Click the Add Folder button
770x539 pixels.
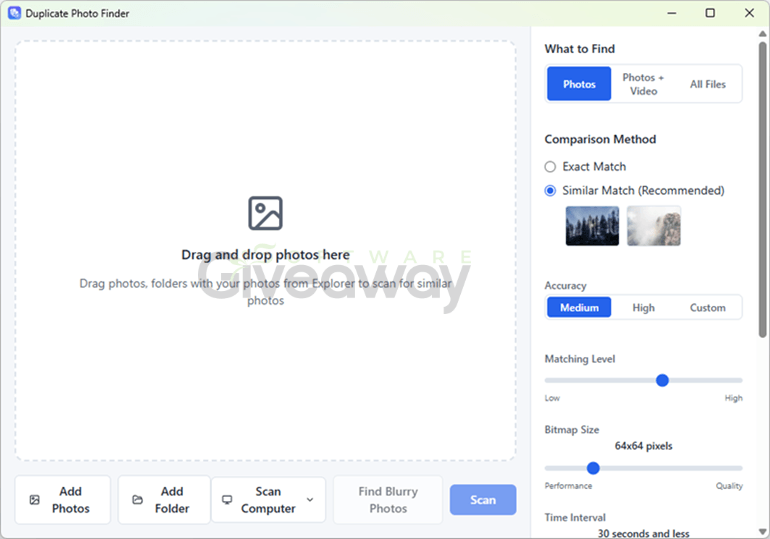tap(164, 500)
